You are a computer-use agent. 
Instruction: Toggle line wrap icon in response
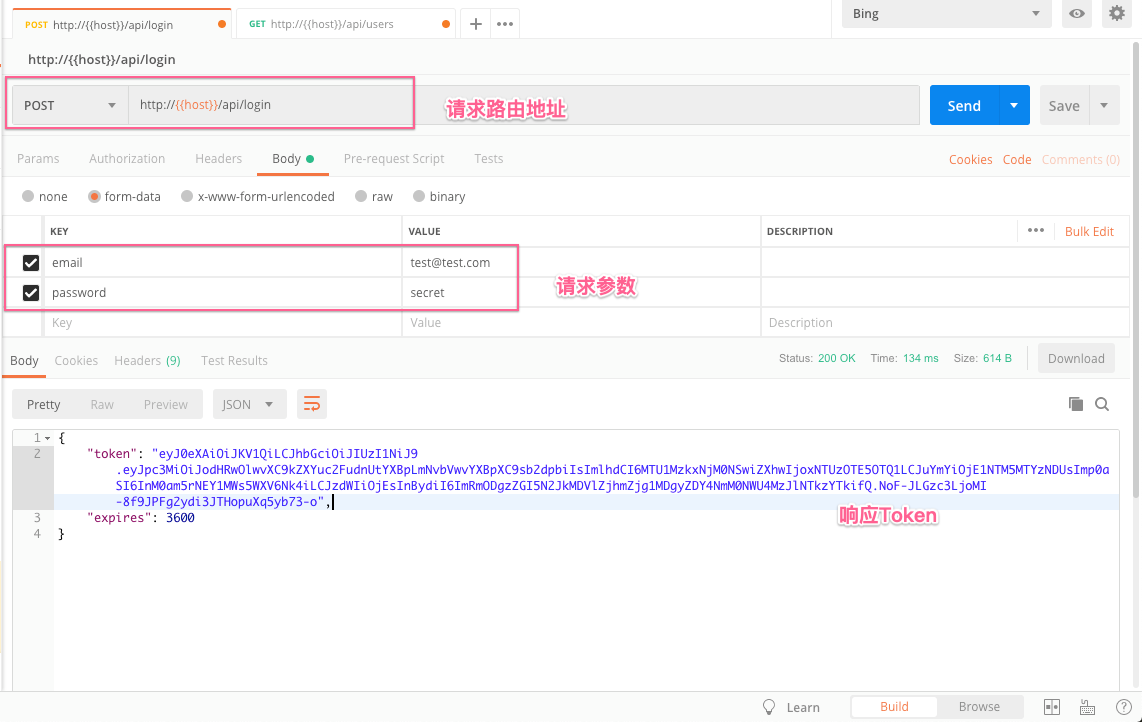(x=312, y=404)
